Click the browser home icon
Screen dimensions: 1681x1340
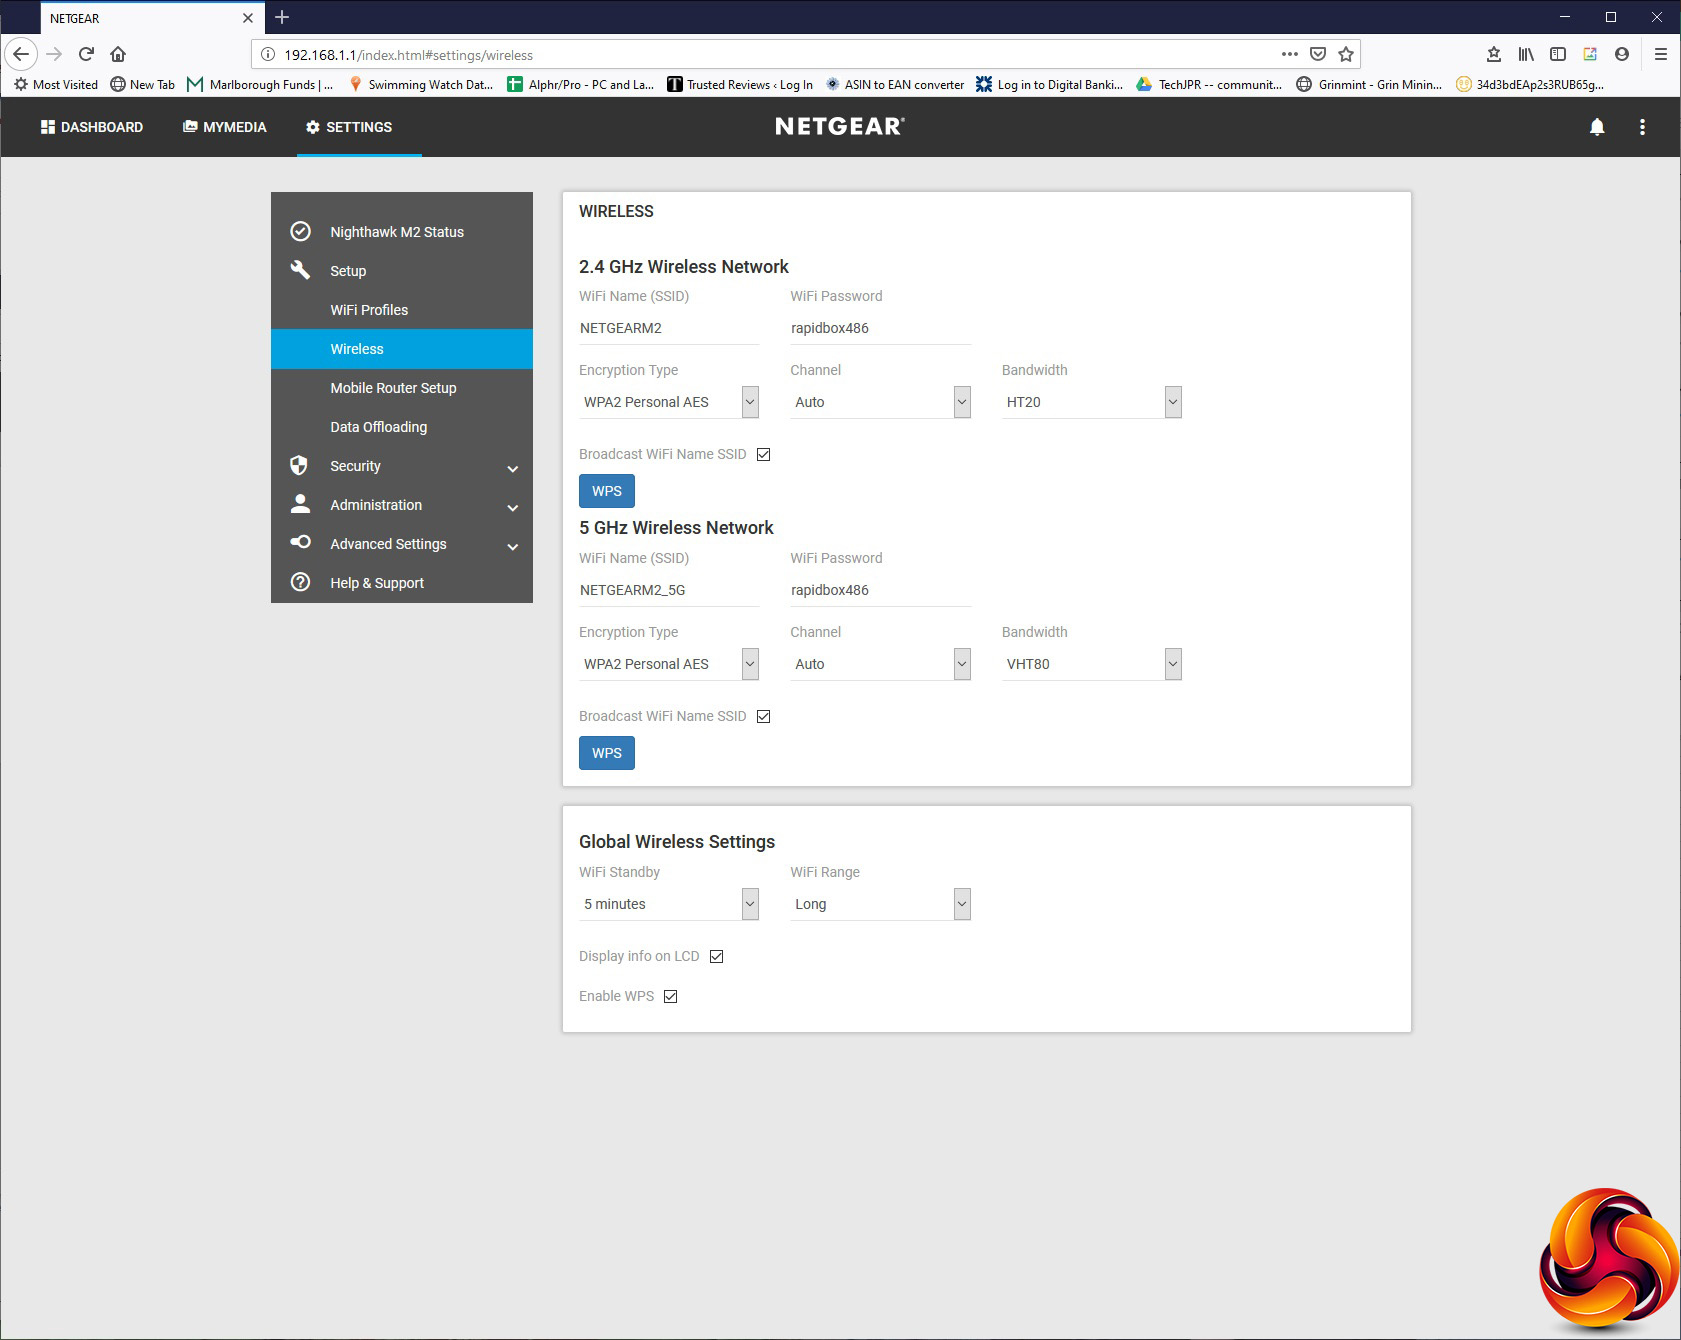tap(118, 54)
